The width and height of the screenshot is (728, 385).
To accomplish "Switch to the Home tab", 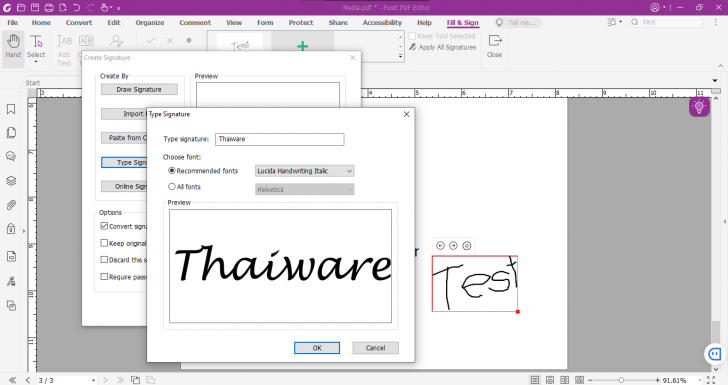I will point(41,22).
